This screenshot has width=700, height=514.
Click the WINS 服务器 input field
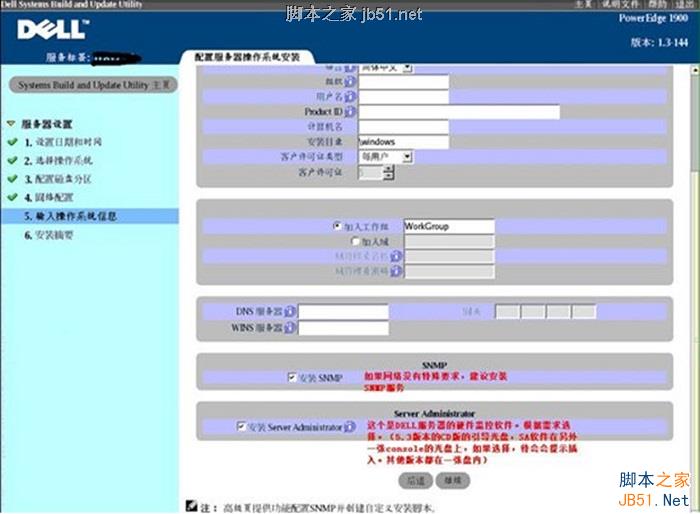click(343, 328)
